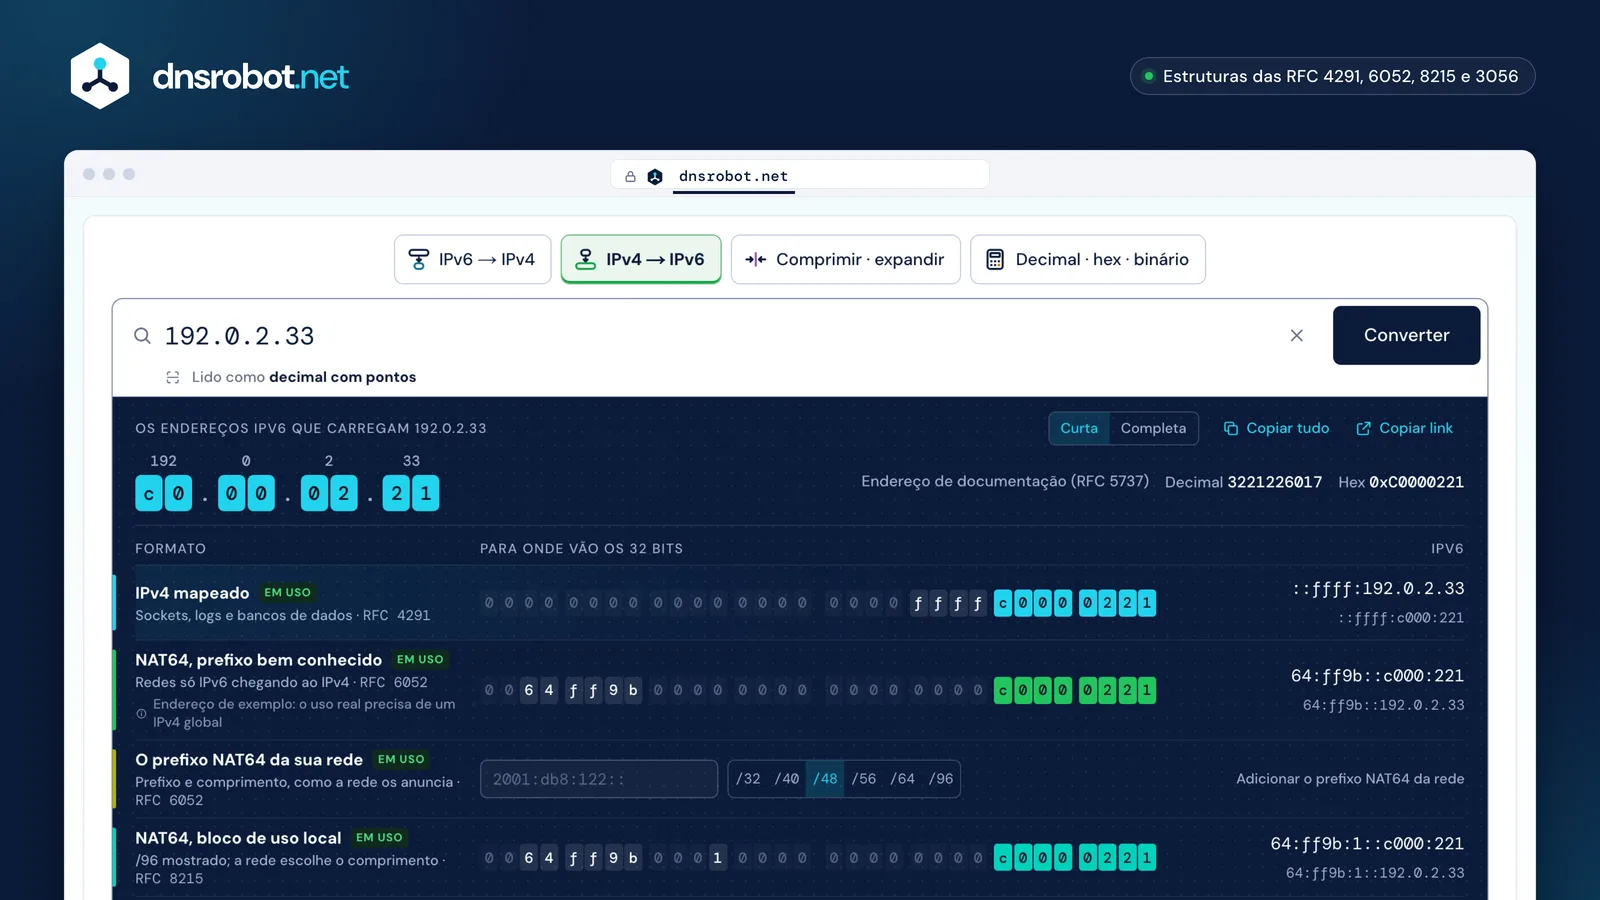Click the Converter button
The image size is (1600, 900).
click(1406, 336)
